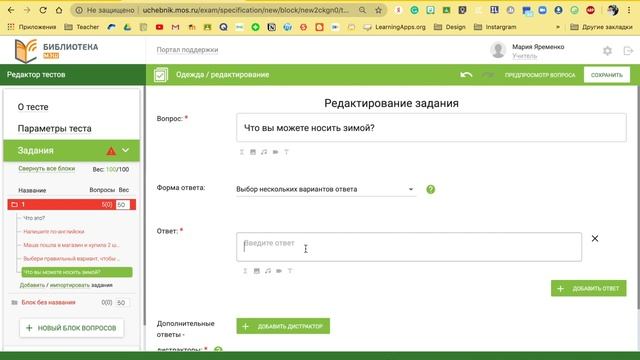Bookmark this page with star icon
Image resolution: width=640 pixels, height=360 pixels.
coord(378,10)
